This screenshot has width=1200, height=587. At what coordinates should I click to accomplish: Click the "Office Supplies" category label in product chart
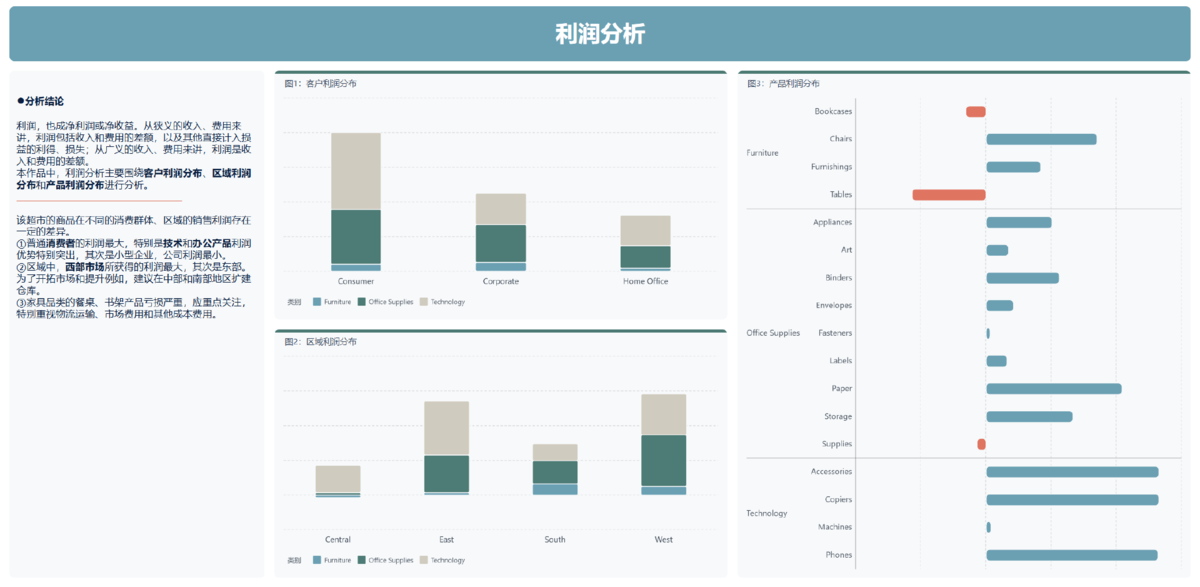[x=773, y=333]
